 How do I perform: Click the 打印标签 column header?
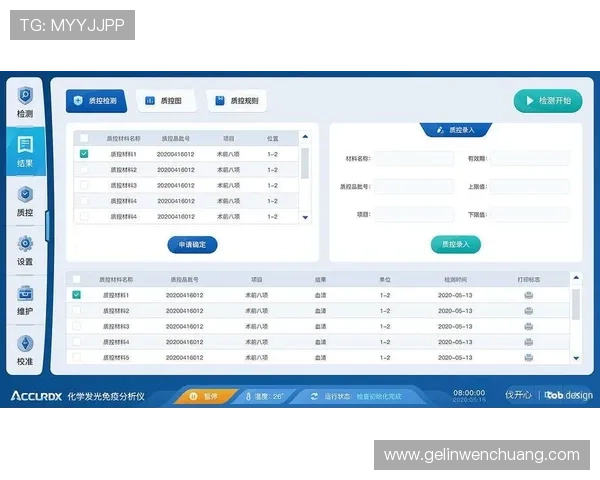point(528,280)
